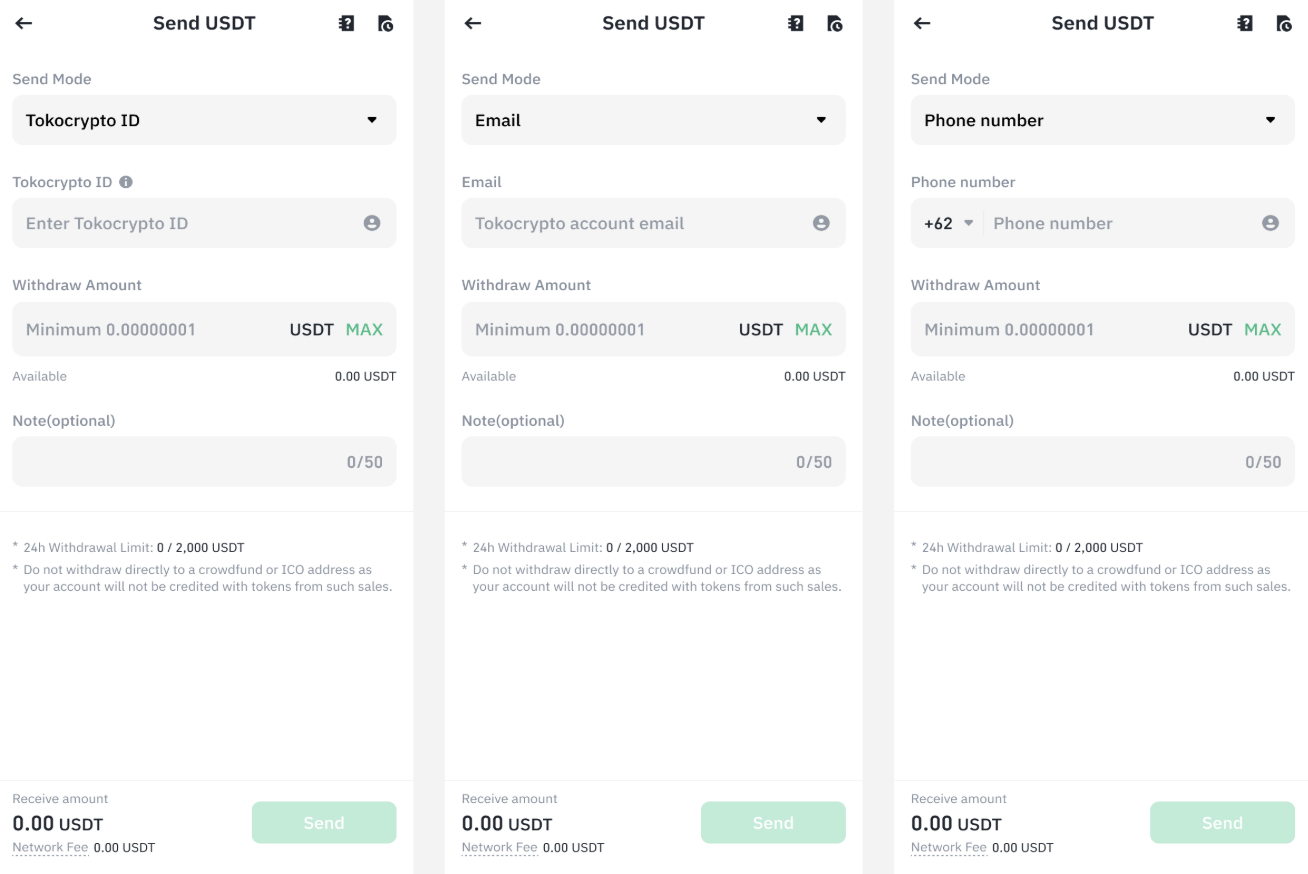Tap MAX on the Tokocrypto ID screen
Screen dimensions: 1308x874
coord(364,329)
